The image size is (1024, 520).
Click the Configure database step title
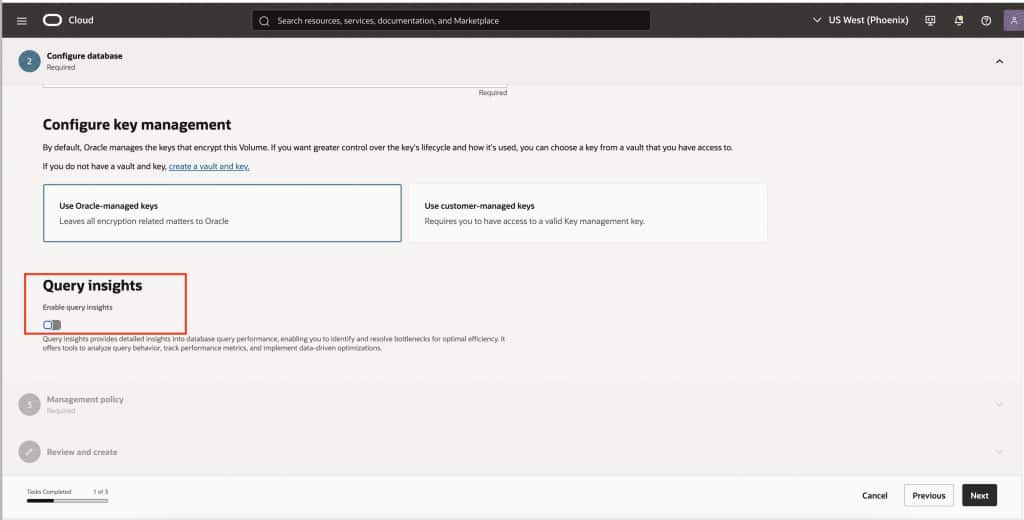[84, 56]
